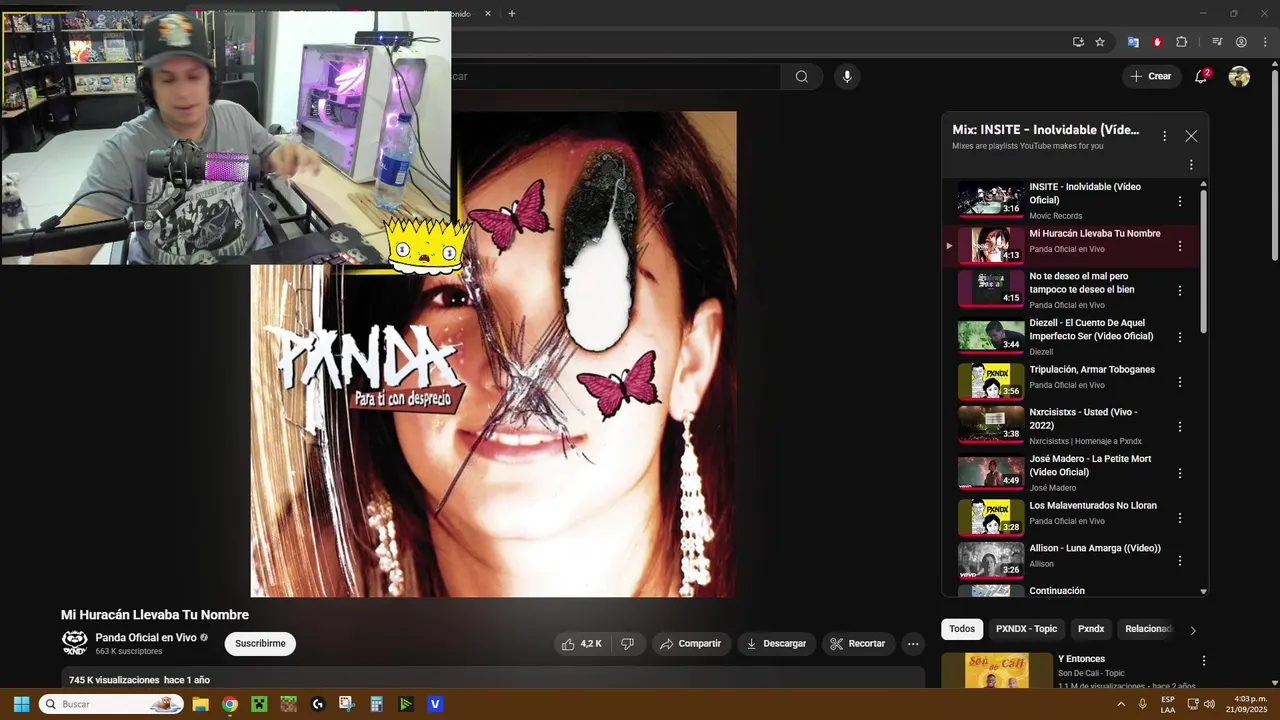Dislike the video
The width and height of the screenshot is (1280, 720).
(627, 644)
